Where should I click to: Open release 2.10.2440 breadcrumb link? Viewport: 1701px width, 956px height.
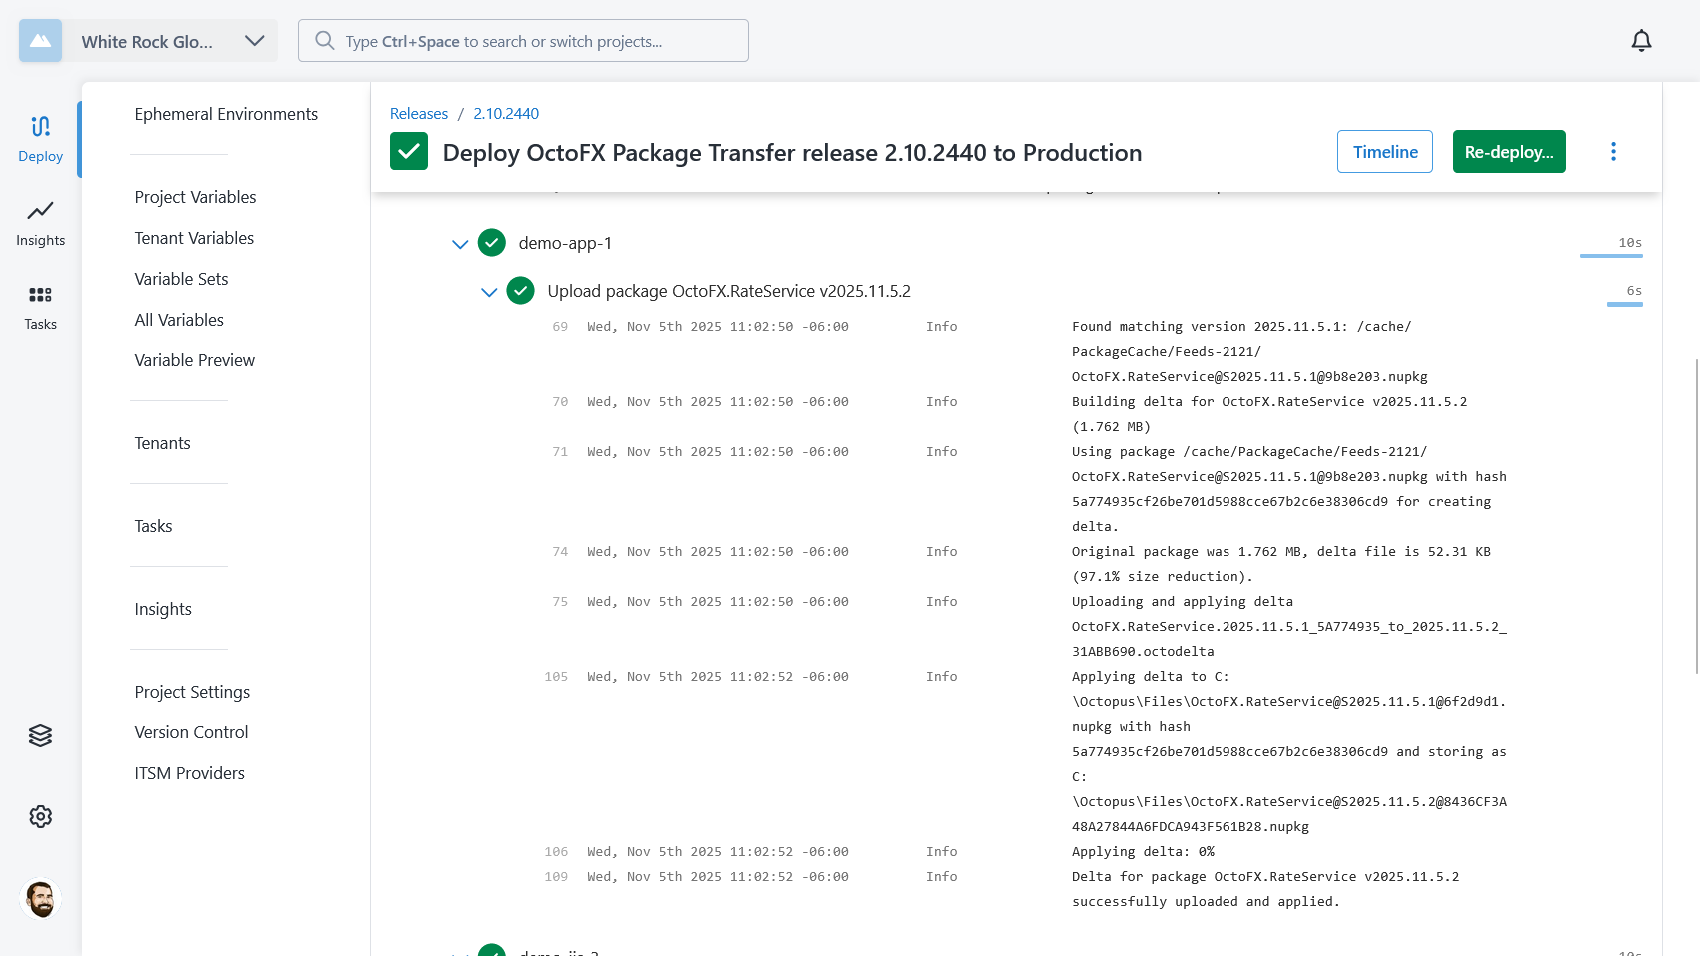[506, 114]
